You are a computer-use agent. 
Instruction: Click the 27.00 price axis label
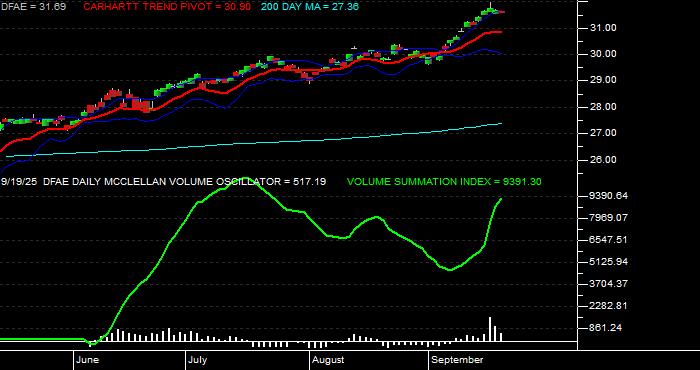(604, 133)
